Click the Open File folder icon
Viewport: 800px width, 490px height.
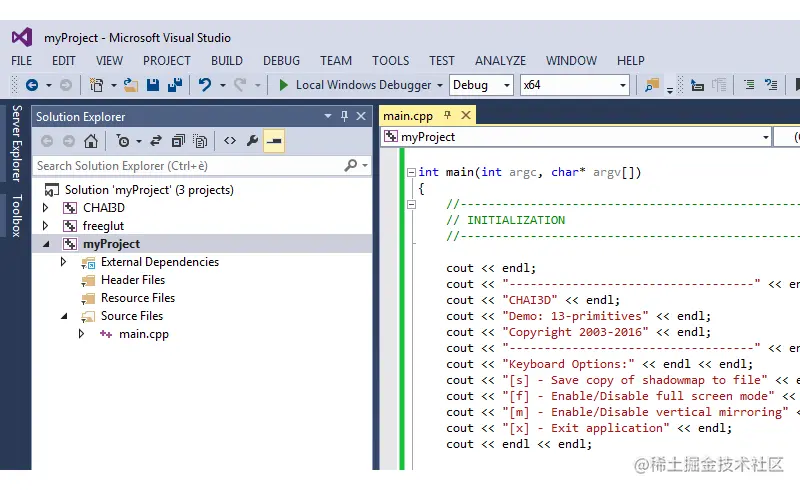[x=131, y=85]
